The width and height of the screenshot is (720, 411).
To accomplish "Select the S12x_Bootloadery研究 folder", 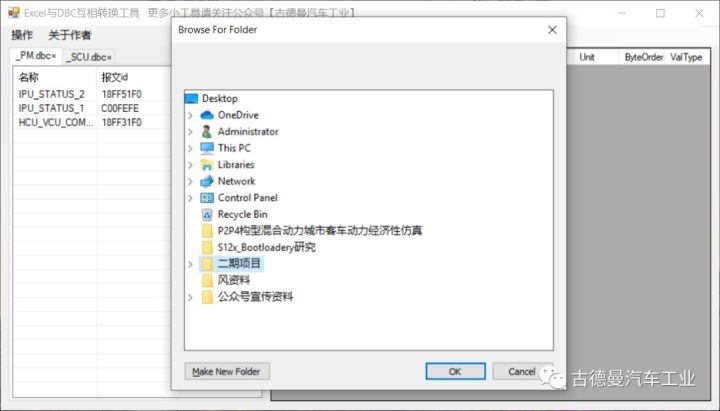I will (x=266, y=247).
